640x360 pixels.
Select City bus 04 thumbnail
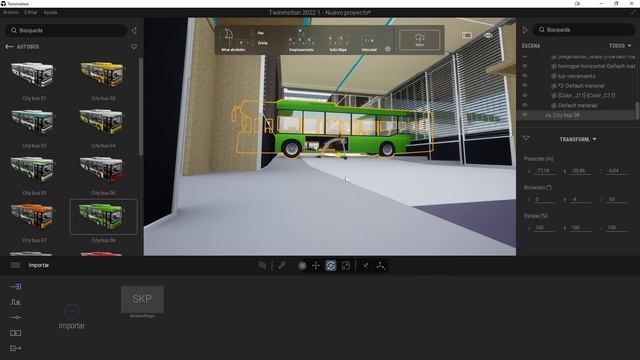(103, 122)
